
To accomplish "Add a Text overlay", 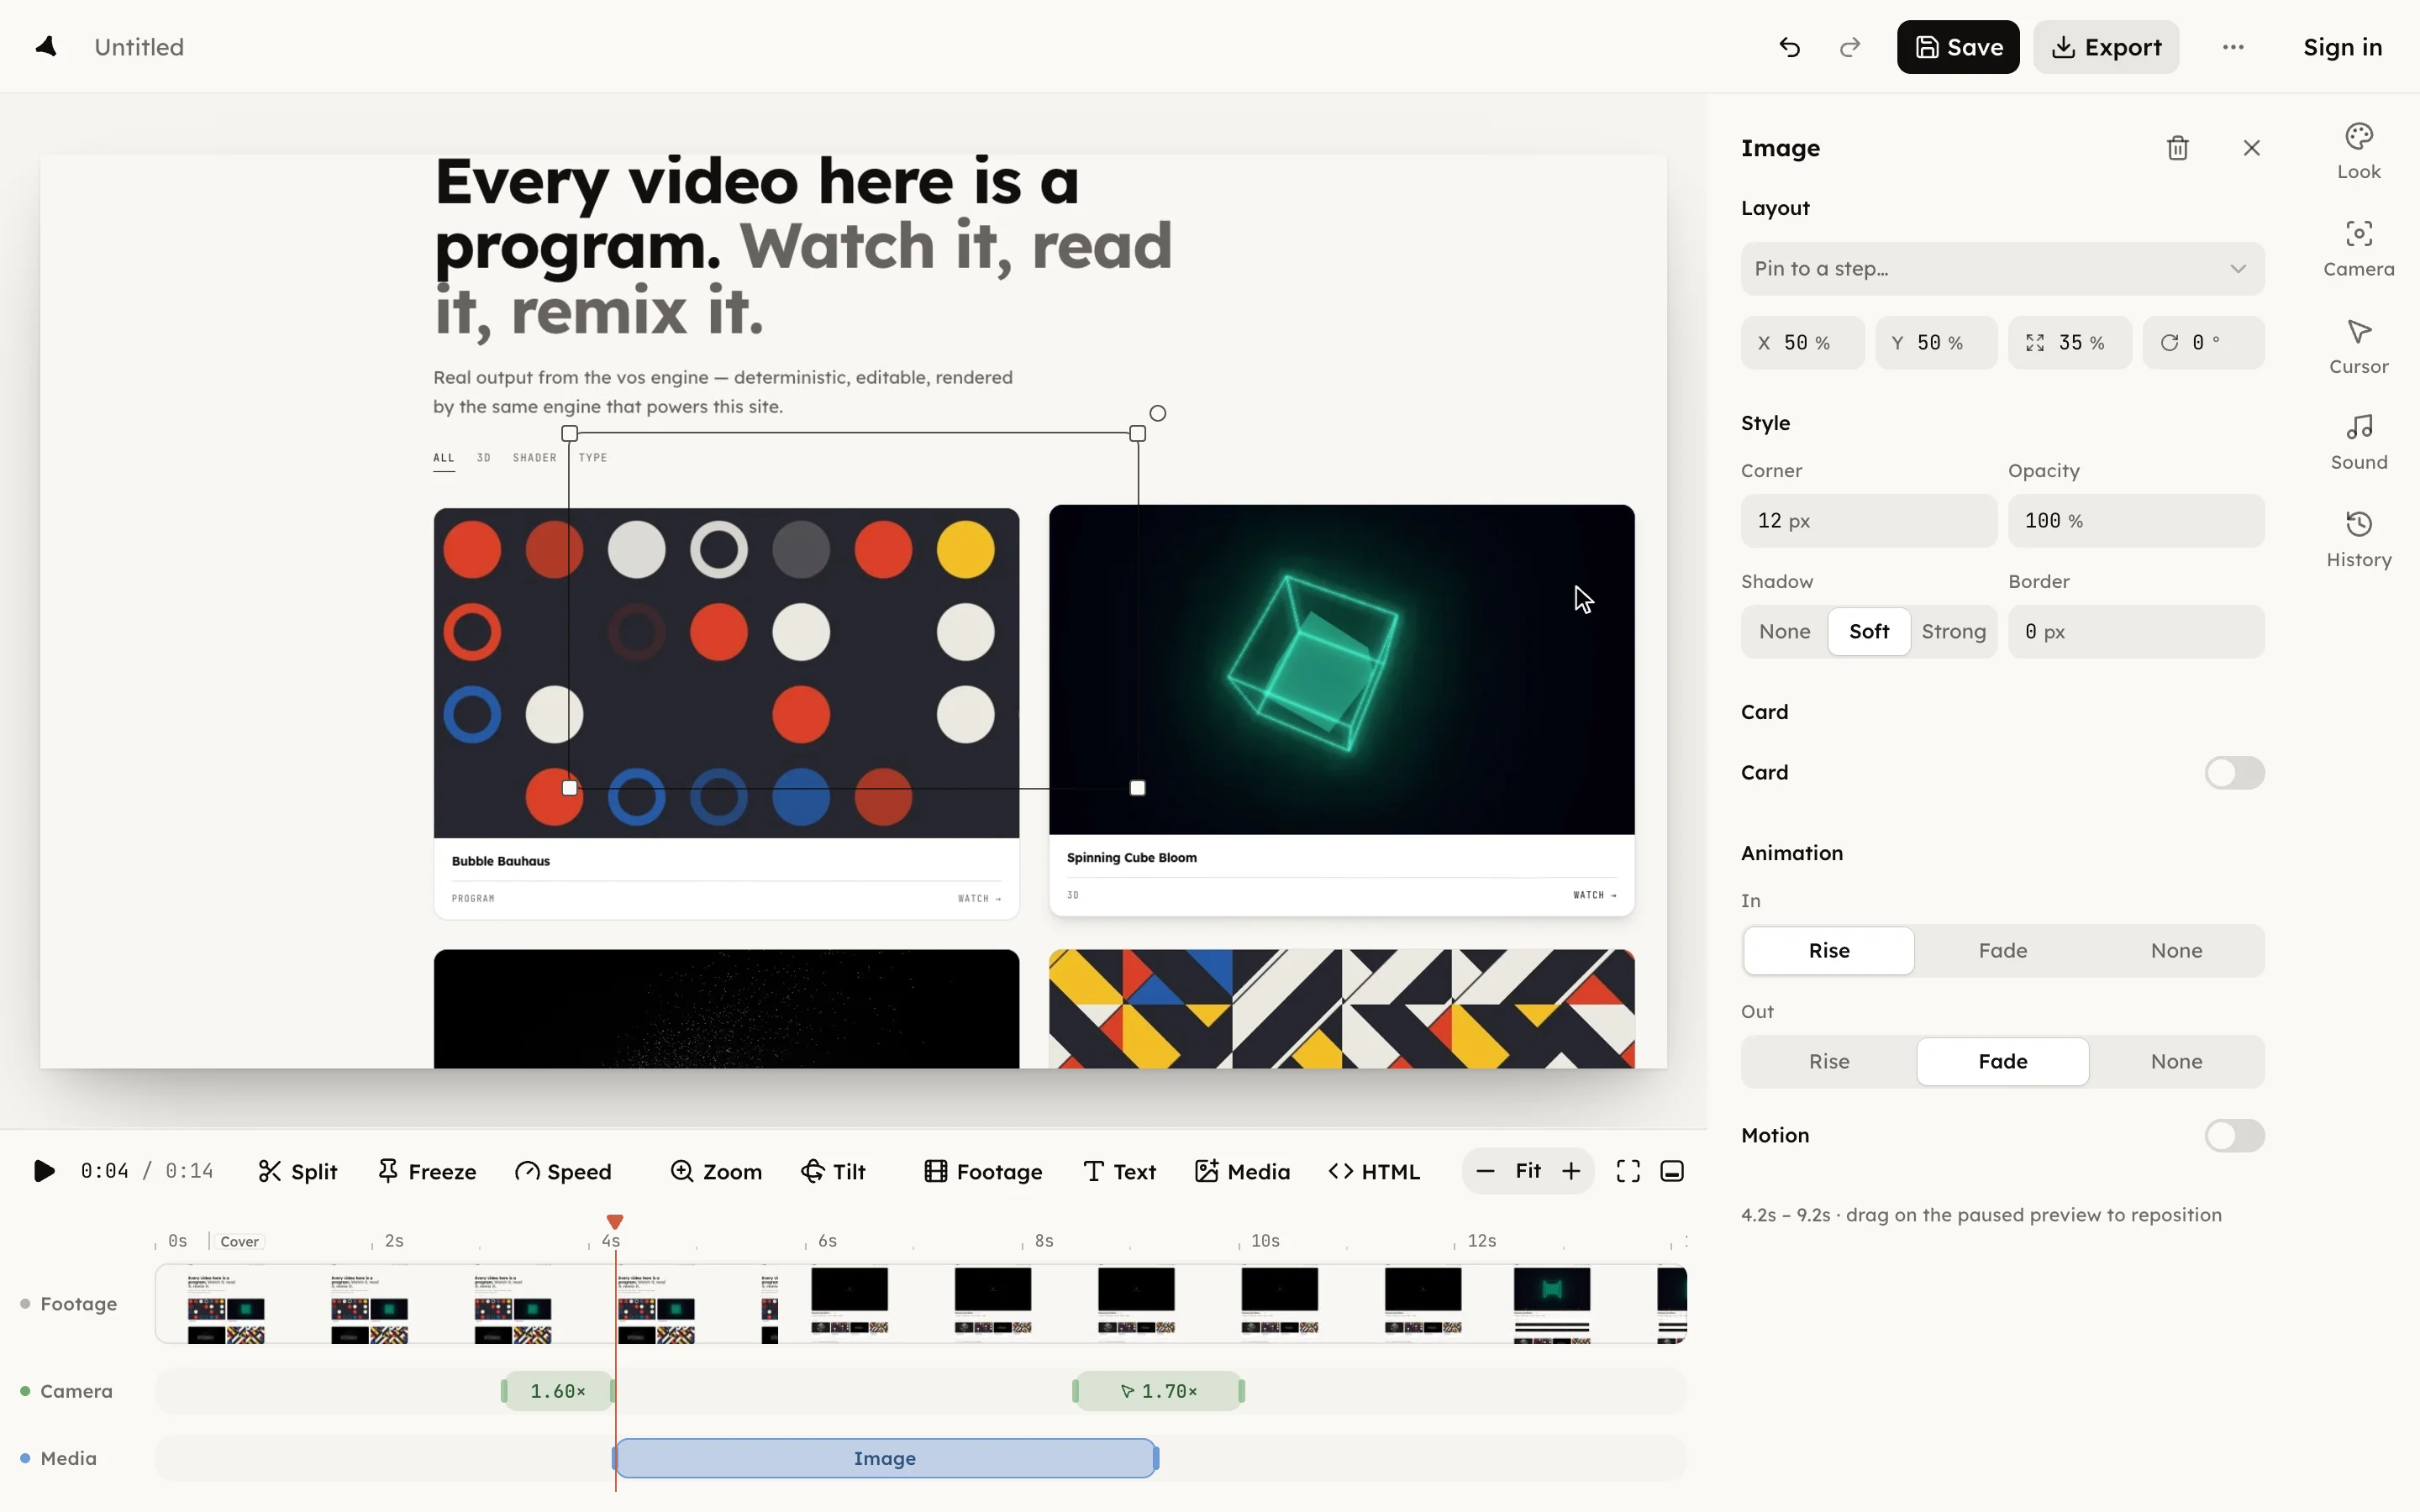I will coord(1119,1171).
